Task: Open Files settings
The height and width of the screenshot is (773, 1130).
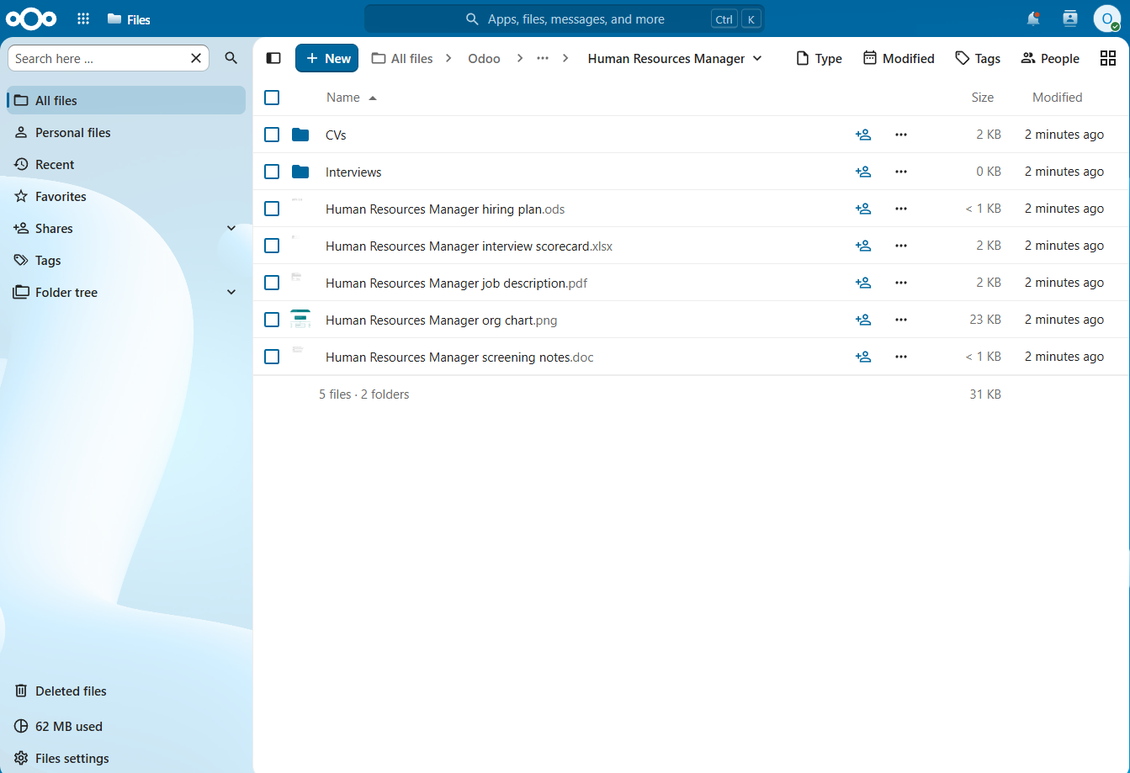Action: (x=126, y=758)
